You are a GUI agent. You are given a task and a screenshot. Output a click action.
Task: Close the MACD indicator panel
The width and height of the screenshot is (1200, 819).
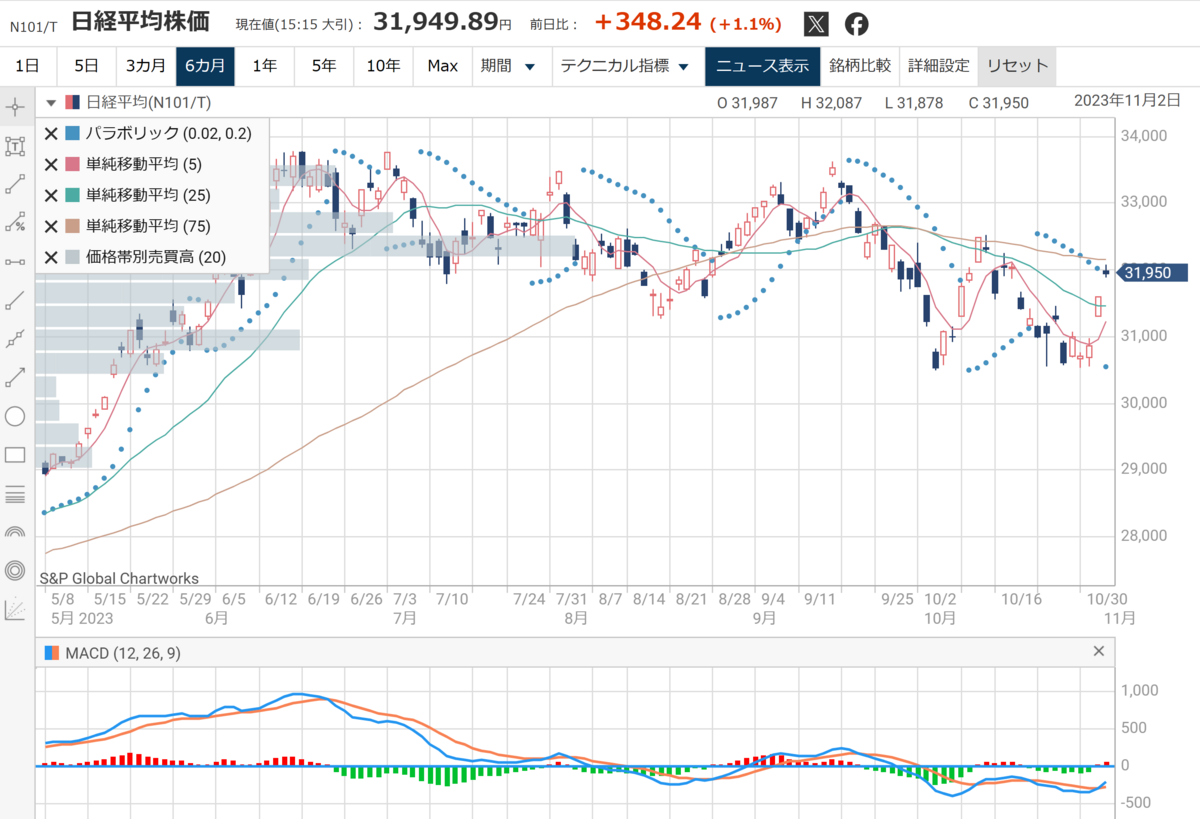pos(1099,651)
